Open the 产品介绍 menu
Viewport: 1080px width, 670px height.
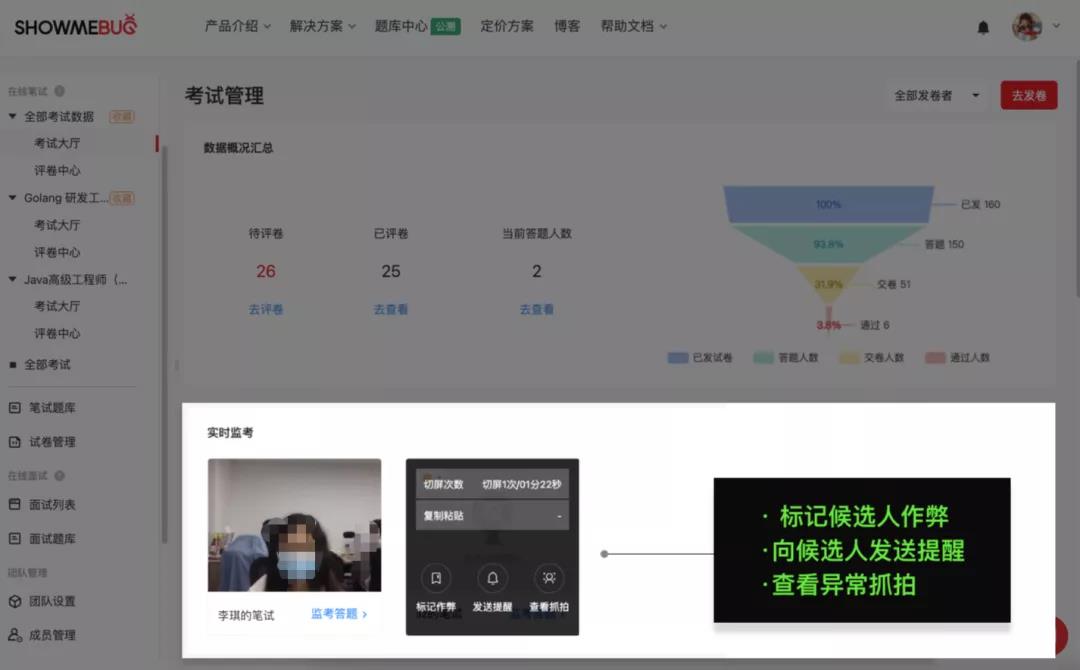(236, 26)
